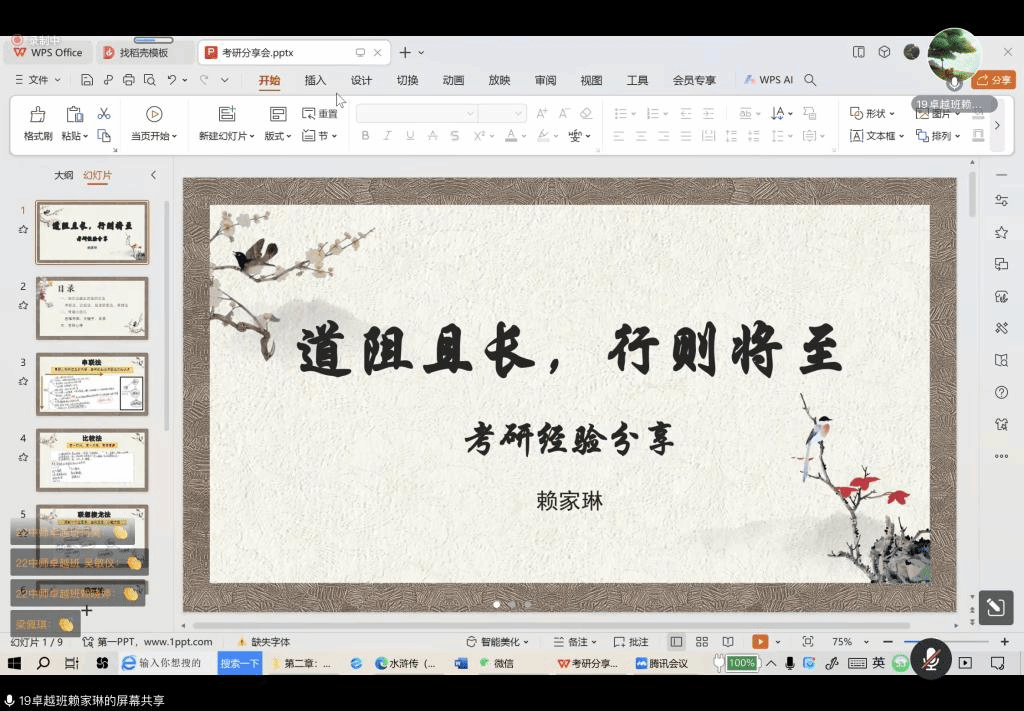This screenshot has width=1024, height=711.
Task: Click the print icon in quick access bar
Action: [128, 80]
